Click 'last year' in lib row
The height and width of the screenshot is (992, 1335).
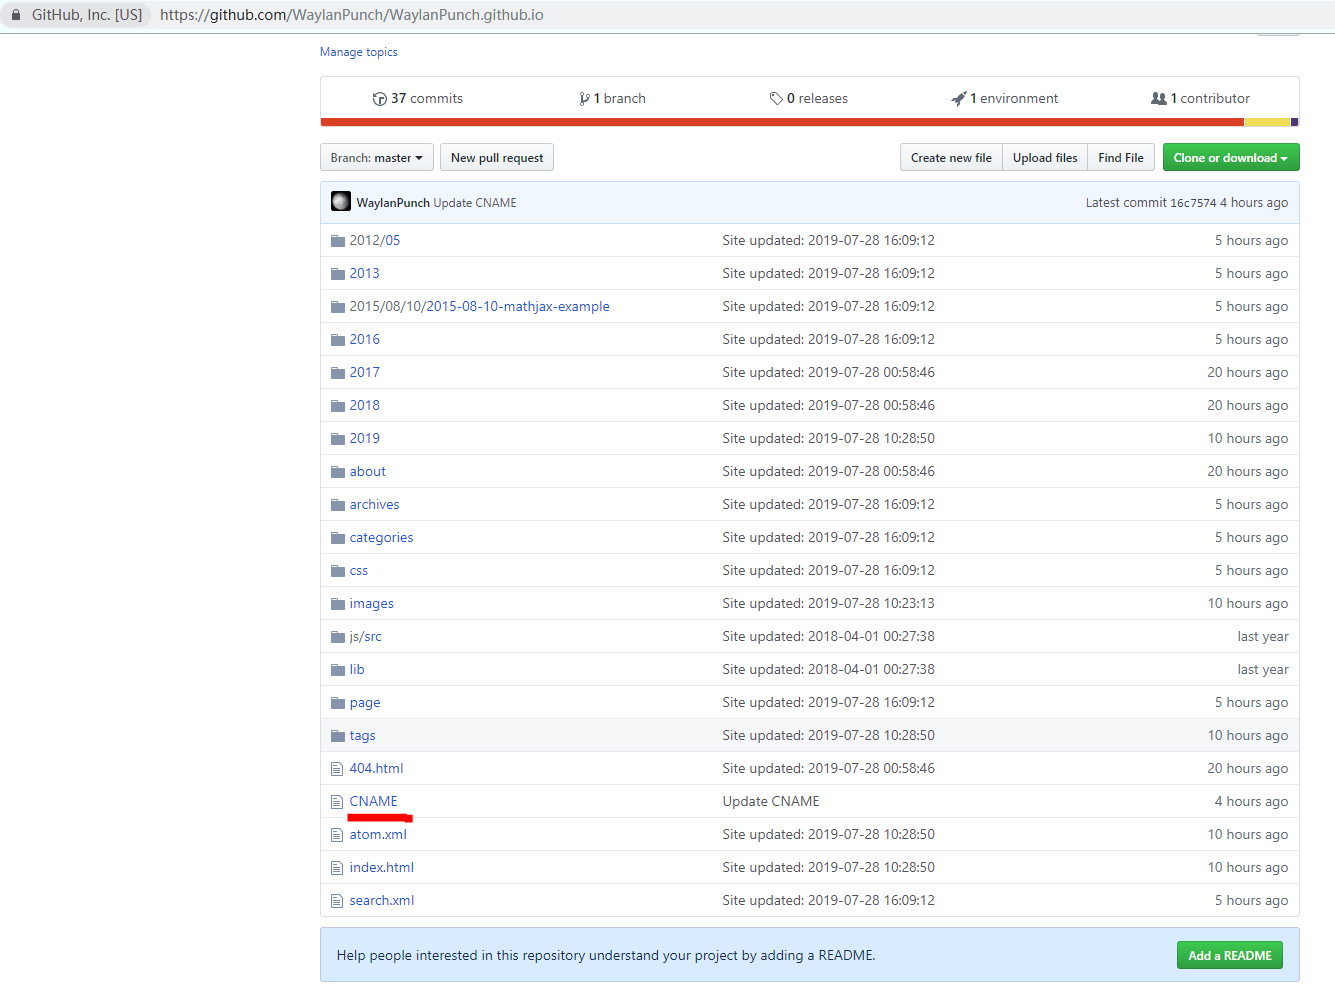(1263, 670)
